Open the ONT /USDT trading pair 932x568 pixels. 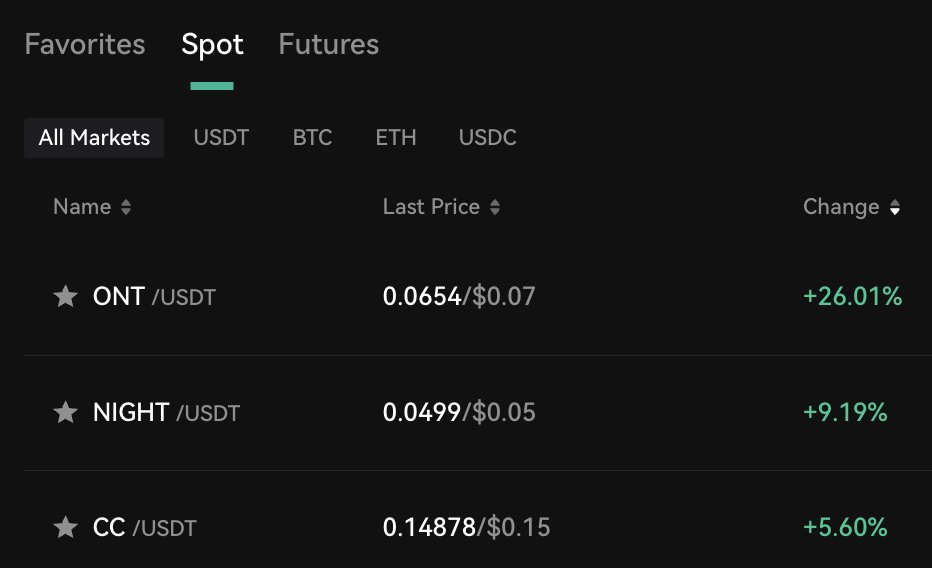point(154,296)
